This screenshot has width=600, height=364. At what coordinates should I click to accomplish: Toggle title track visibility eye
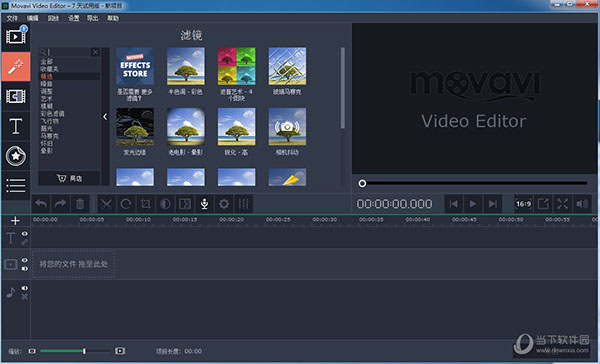[x=24, y=233]
